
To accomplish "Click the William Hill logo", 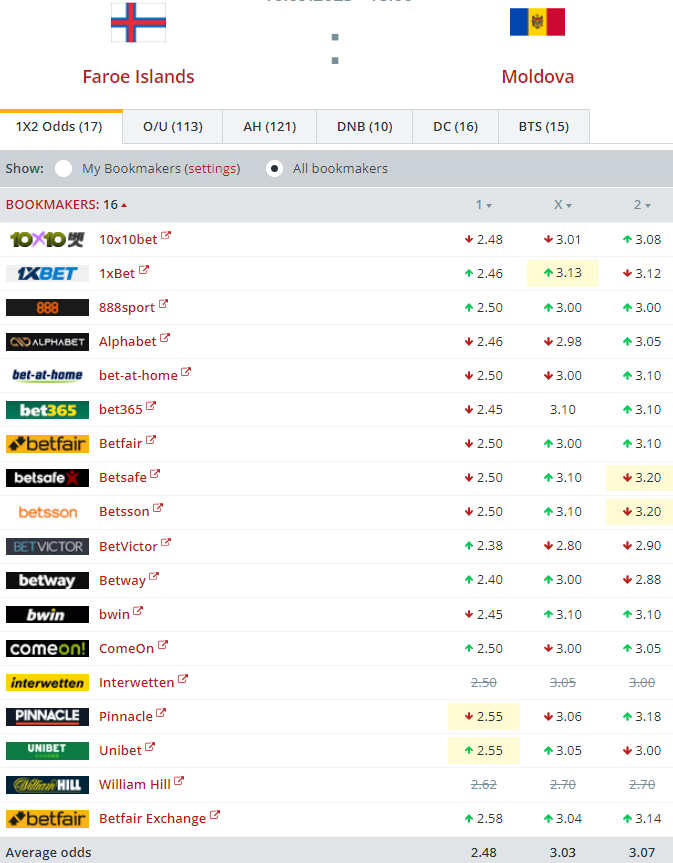I will tap(47, 784).
